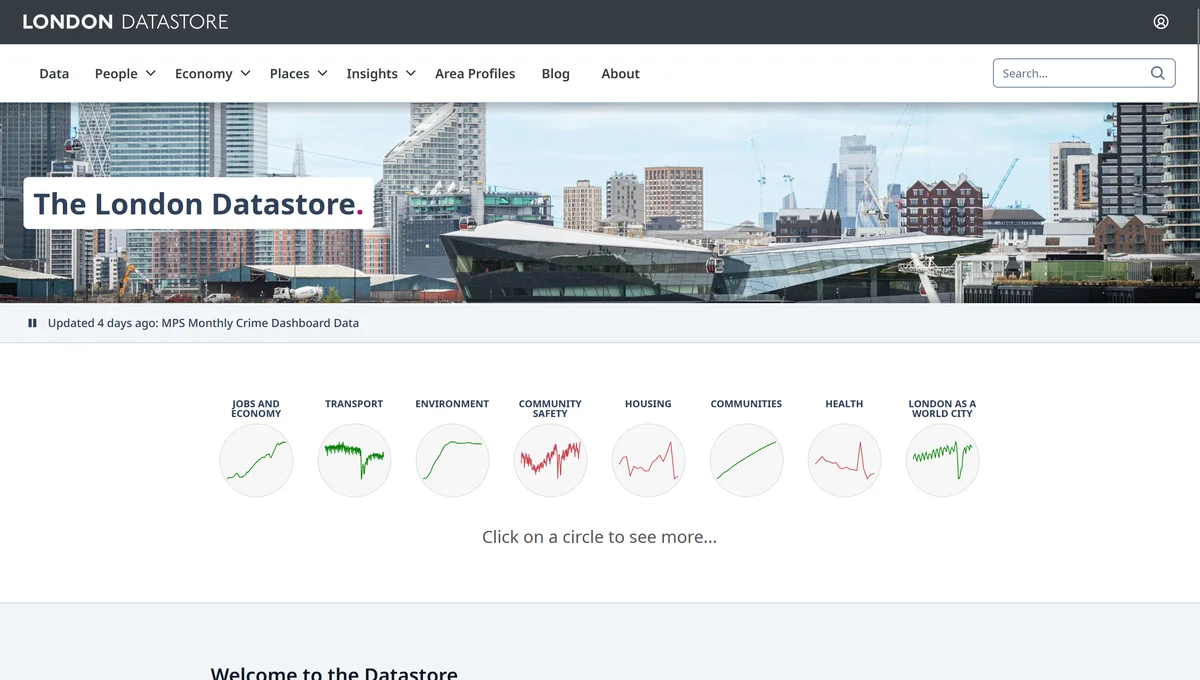Screen dimensions: 1200x680
Task: Open the Health circle chart
Action: [x=844, y=460]
